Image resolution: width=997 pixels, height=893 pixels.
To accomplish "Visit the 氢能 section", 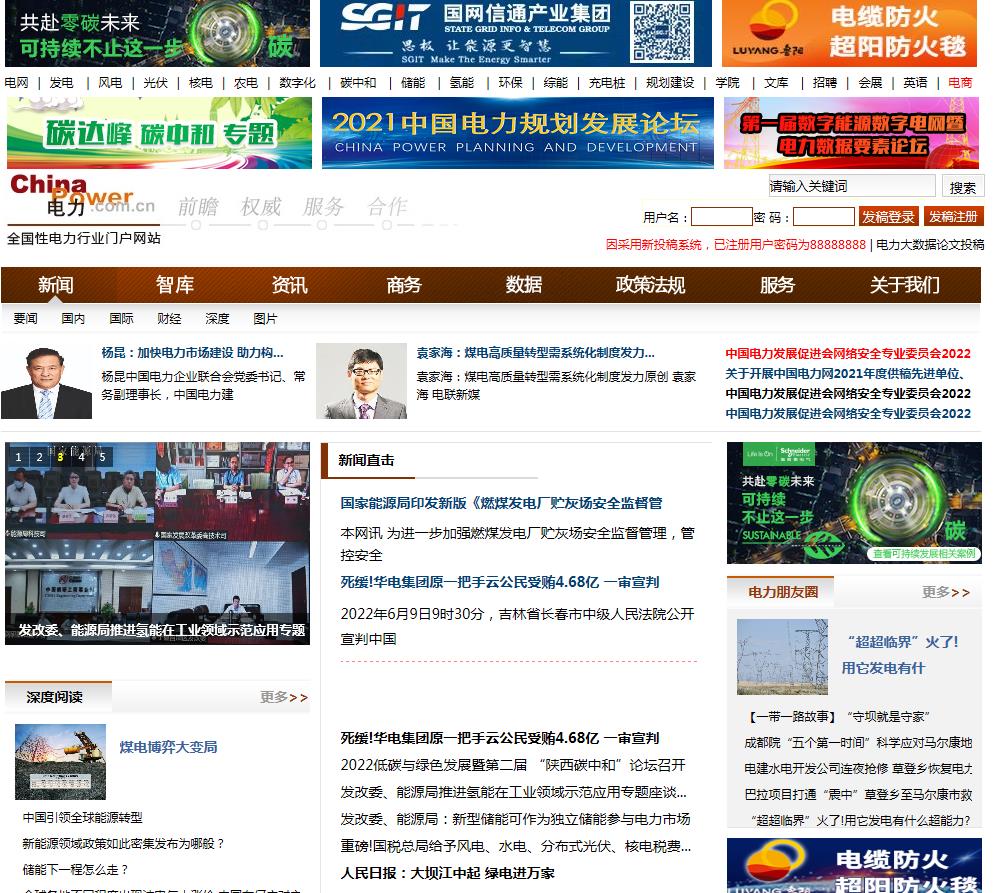I will tap(462, 83).
